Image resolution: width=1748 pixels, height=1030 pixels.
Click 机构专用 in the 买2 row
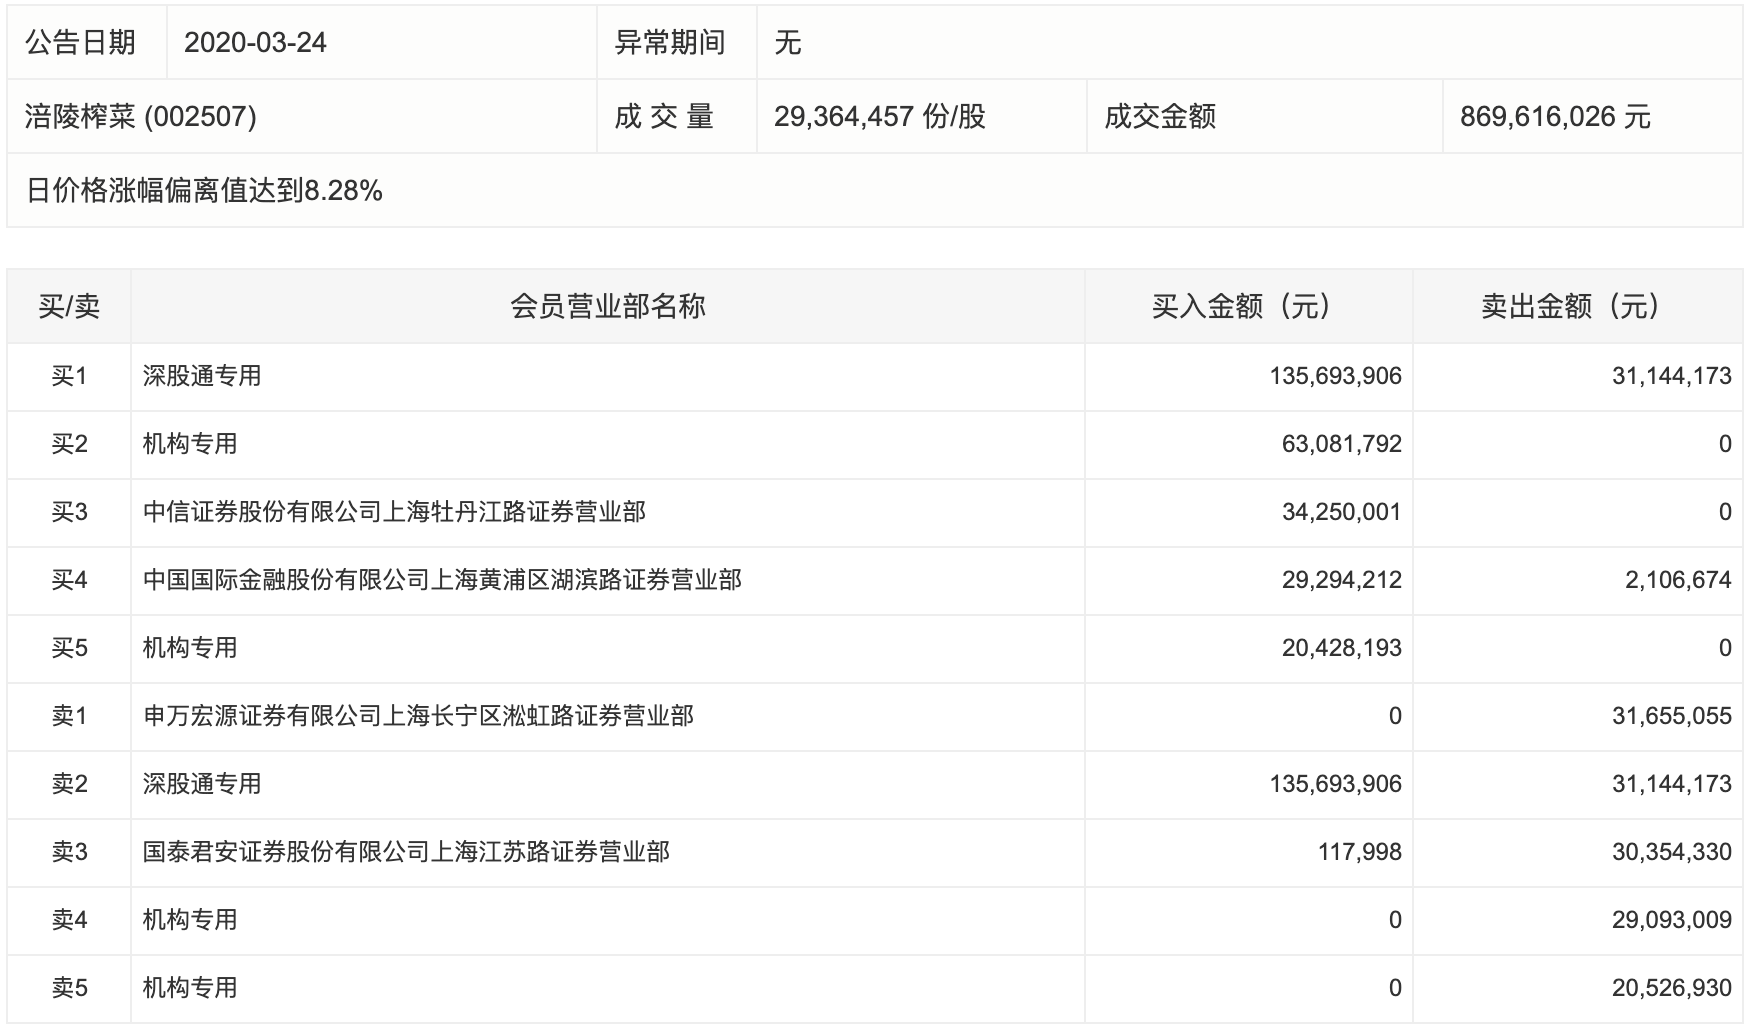click(190, 444)
